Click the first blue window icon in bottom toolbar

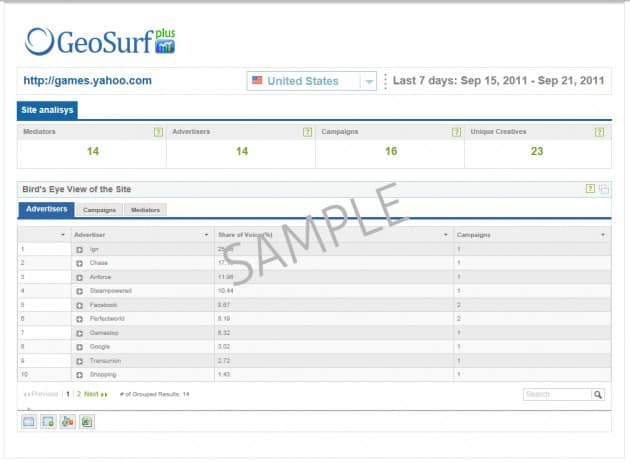tap(29, 422)
